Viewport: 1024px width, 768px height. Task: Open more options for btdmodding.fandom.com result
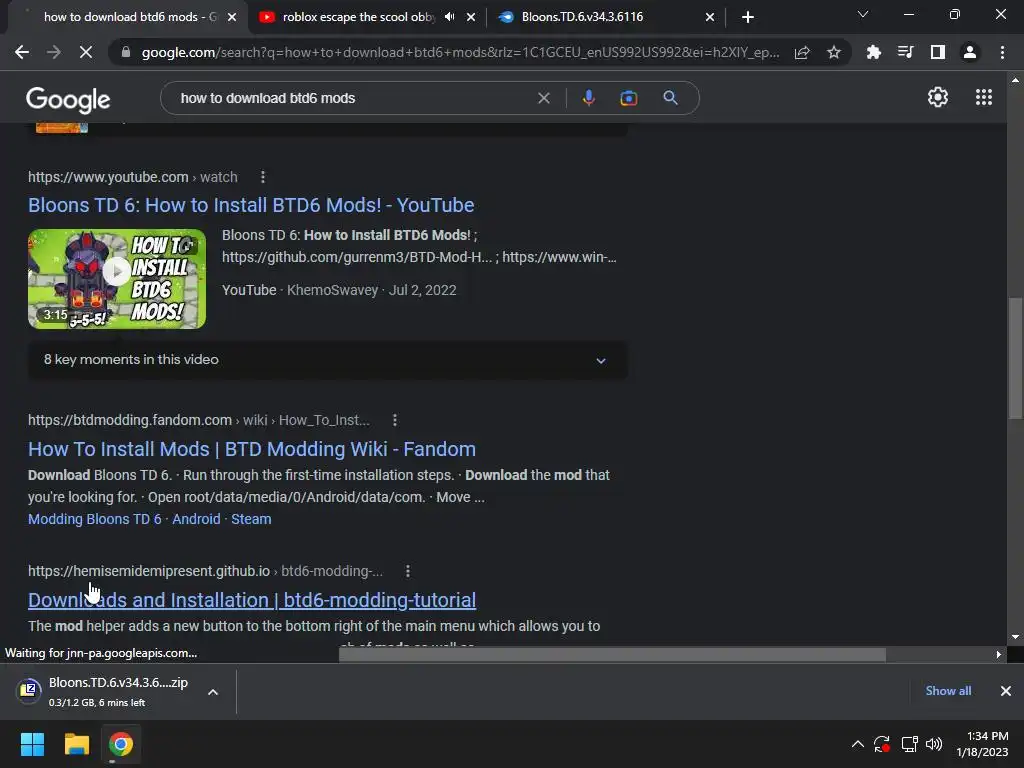[x=394, y=420]
